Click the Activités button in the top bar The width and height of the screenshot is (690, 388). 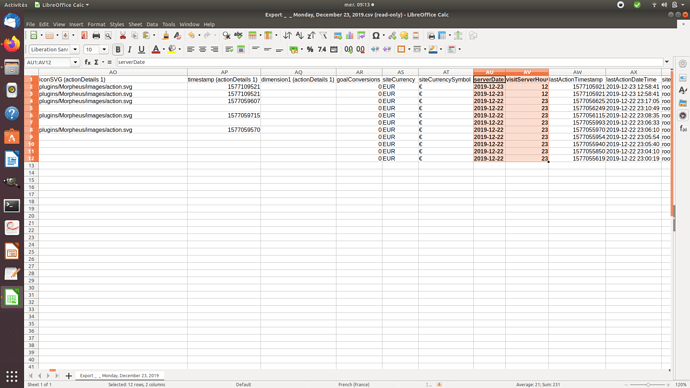pos(15,4)
